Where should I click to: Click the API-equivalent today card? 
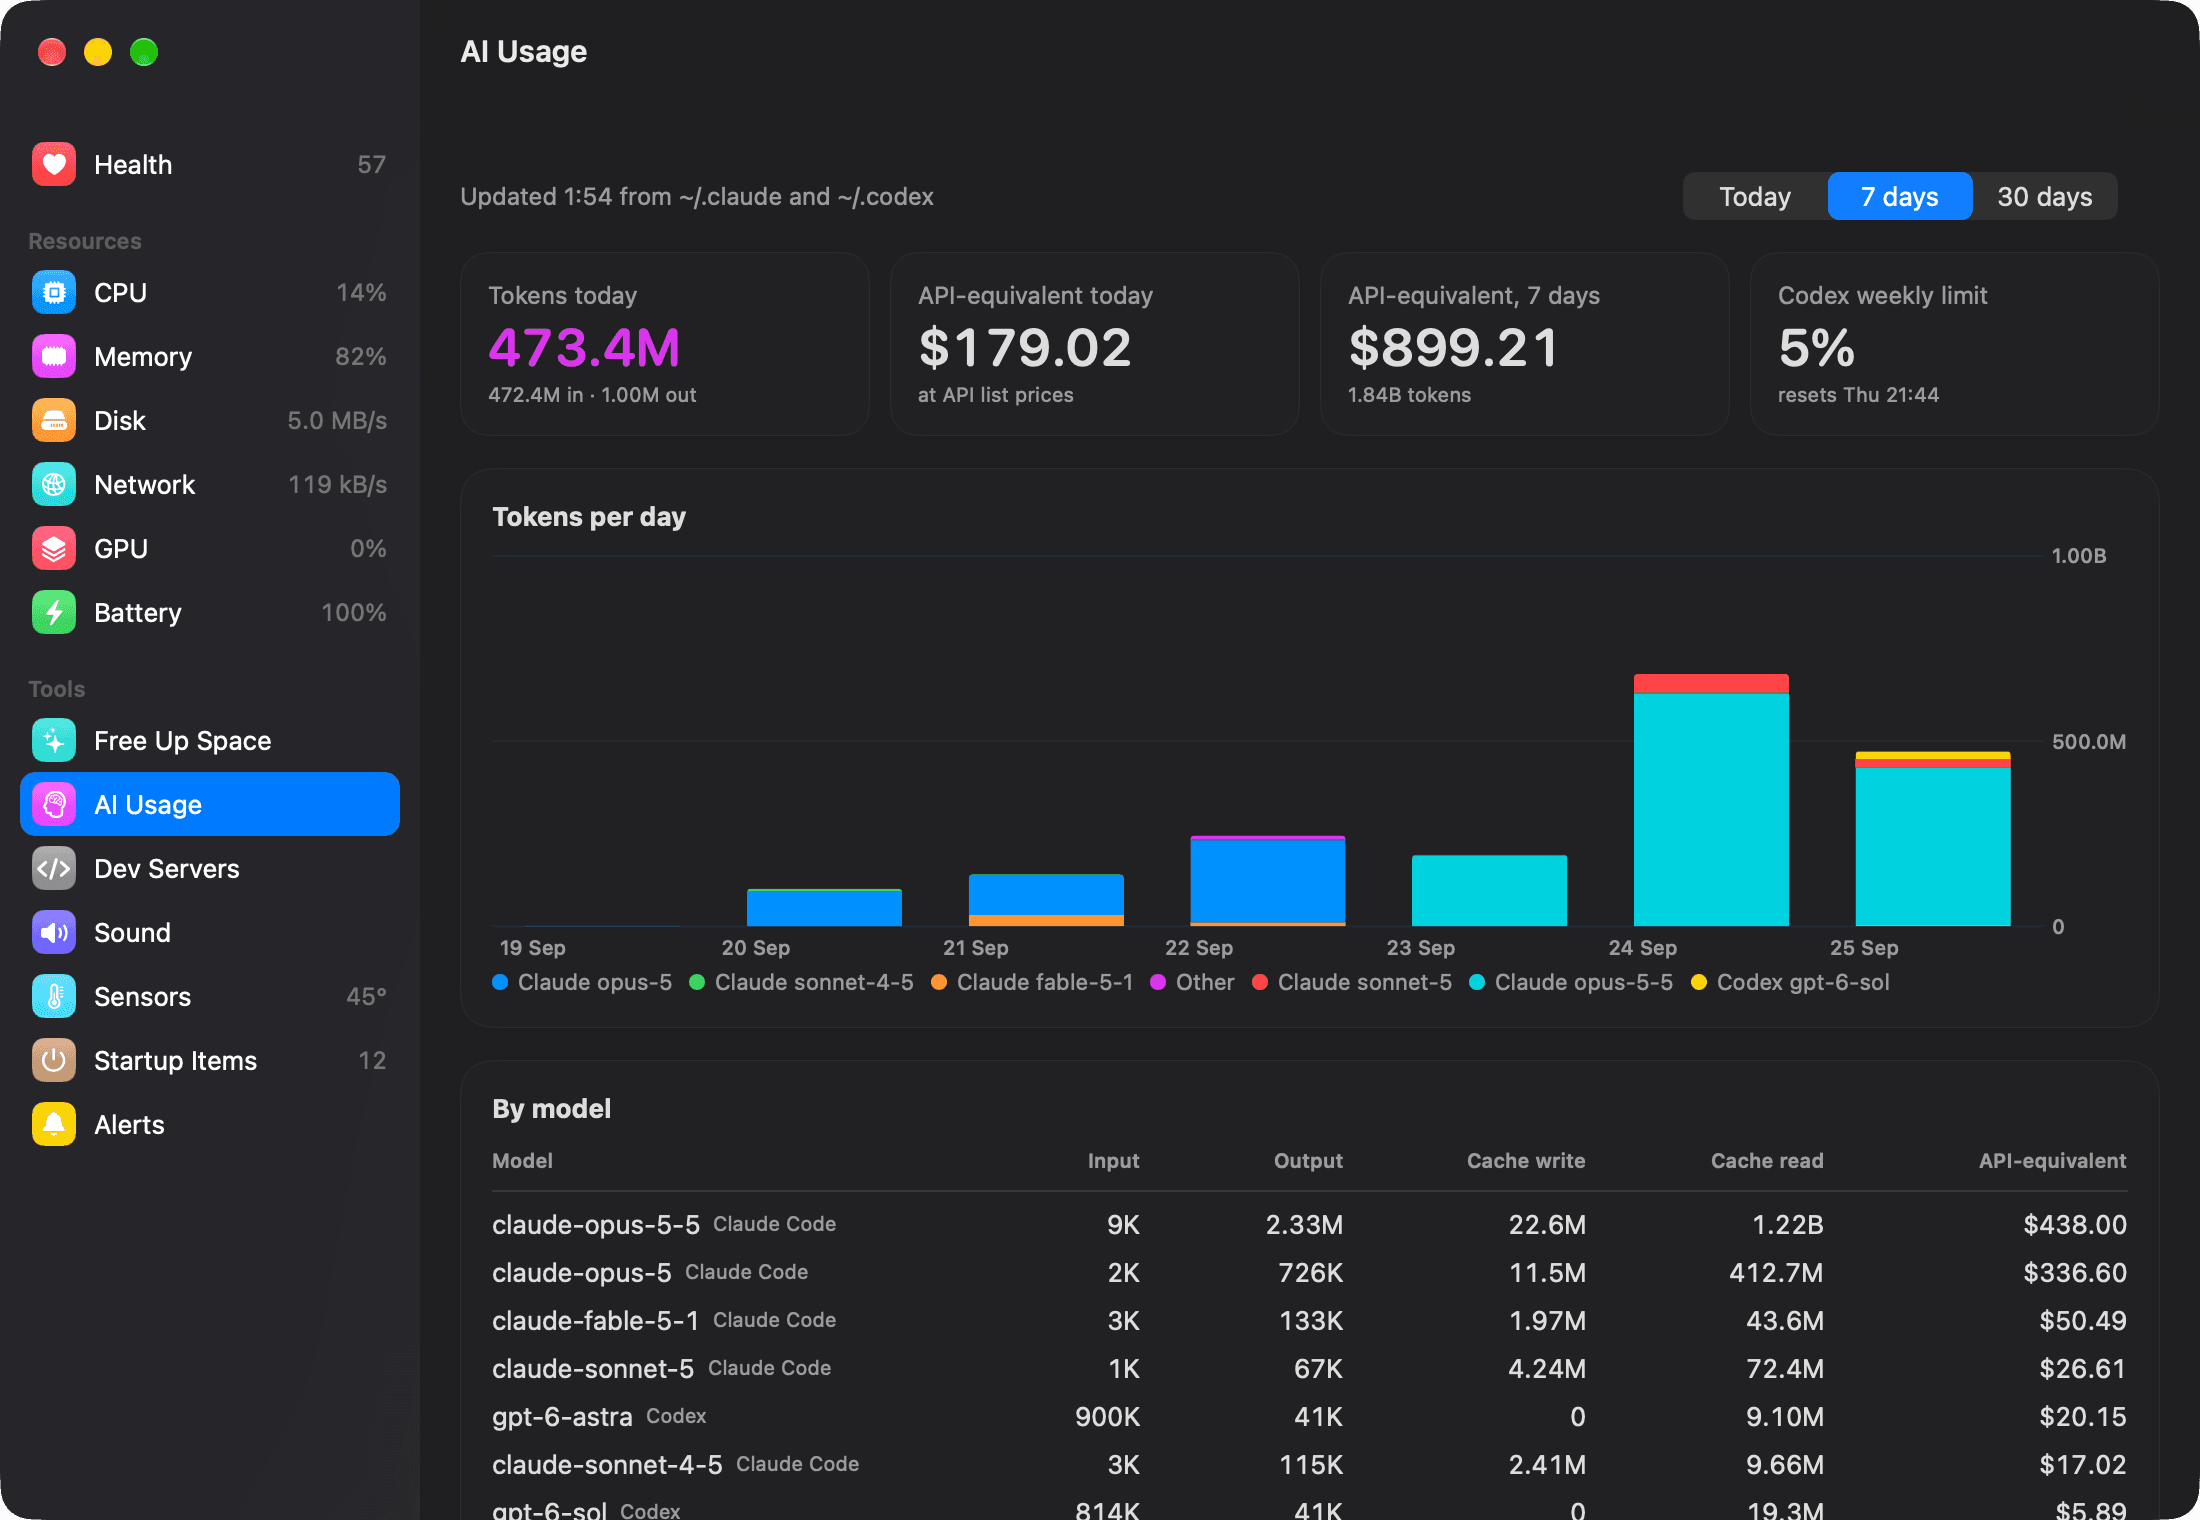[x=1095, y=344]
